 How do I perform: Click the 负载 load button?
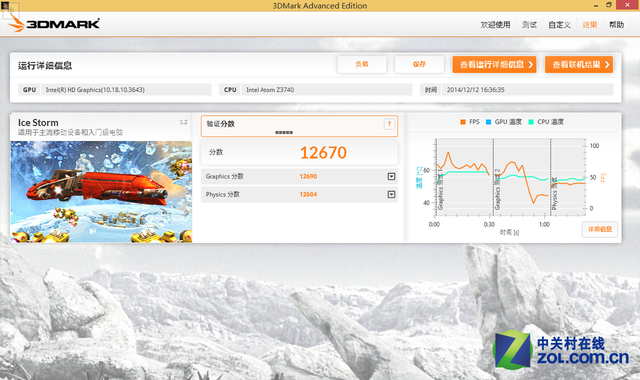coord(362,64)
